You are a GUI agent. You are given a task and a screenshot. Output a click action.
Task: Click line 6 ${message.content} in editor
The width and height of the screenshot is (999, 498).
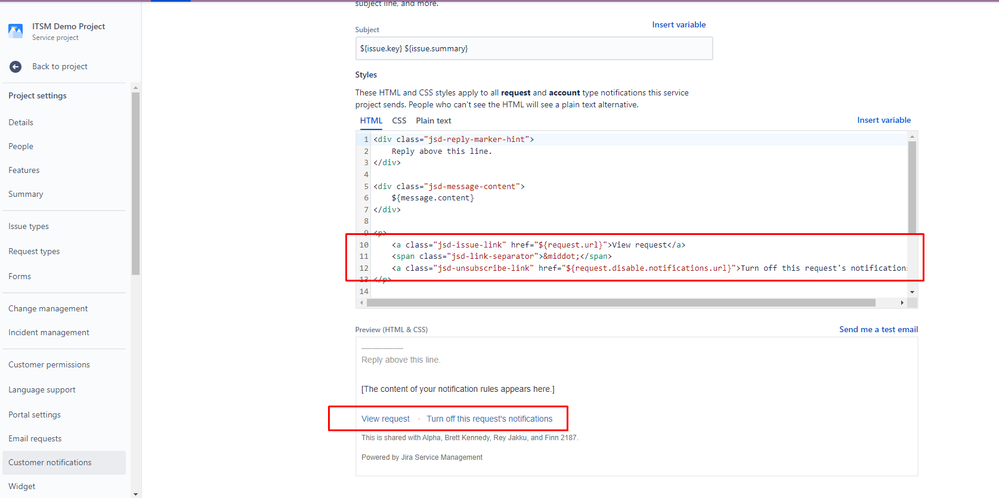pyautogui.click(x=433, y=198)
